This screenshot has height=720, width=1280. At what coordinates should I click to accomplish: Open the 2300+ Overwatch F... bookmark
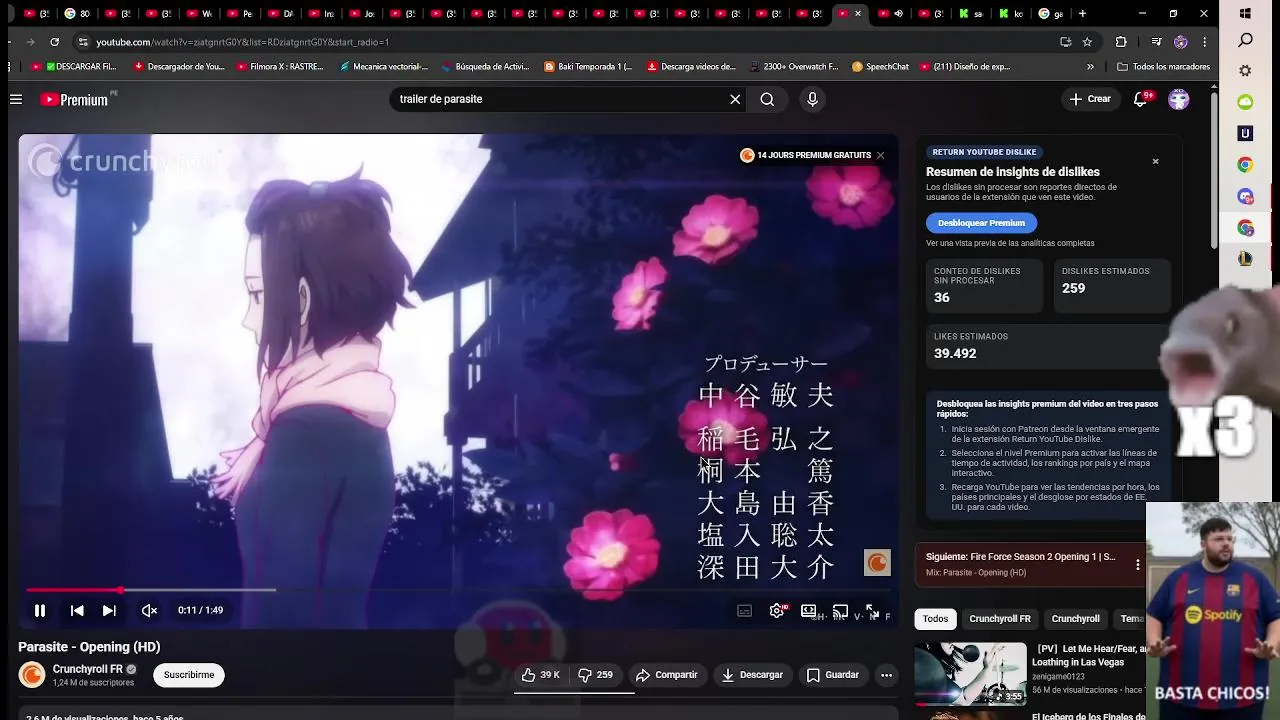coord(793,67)
